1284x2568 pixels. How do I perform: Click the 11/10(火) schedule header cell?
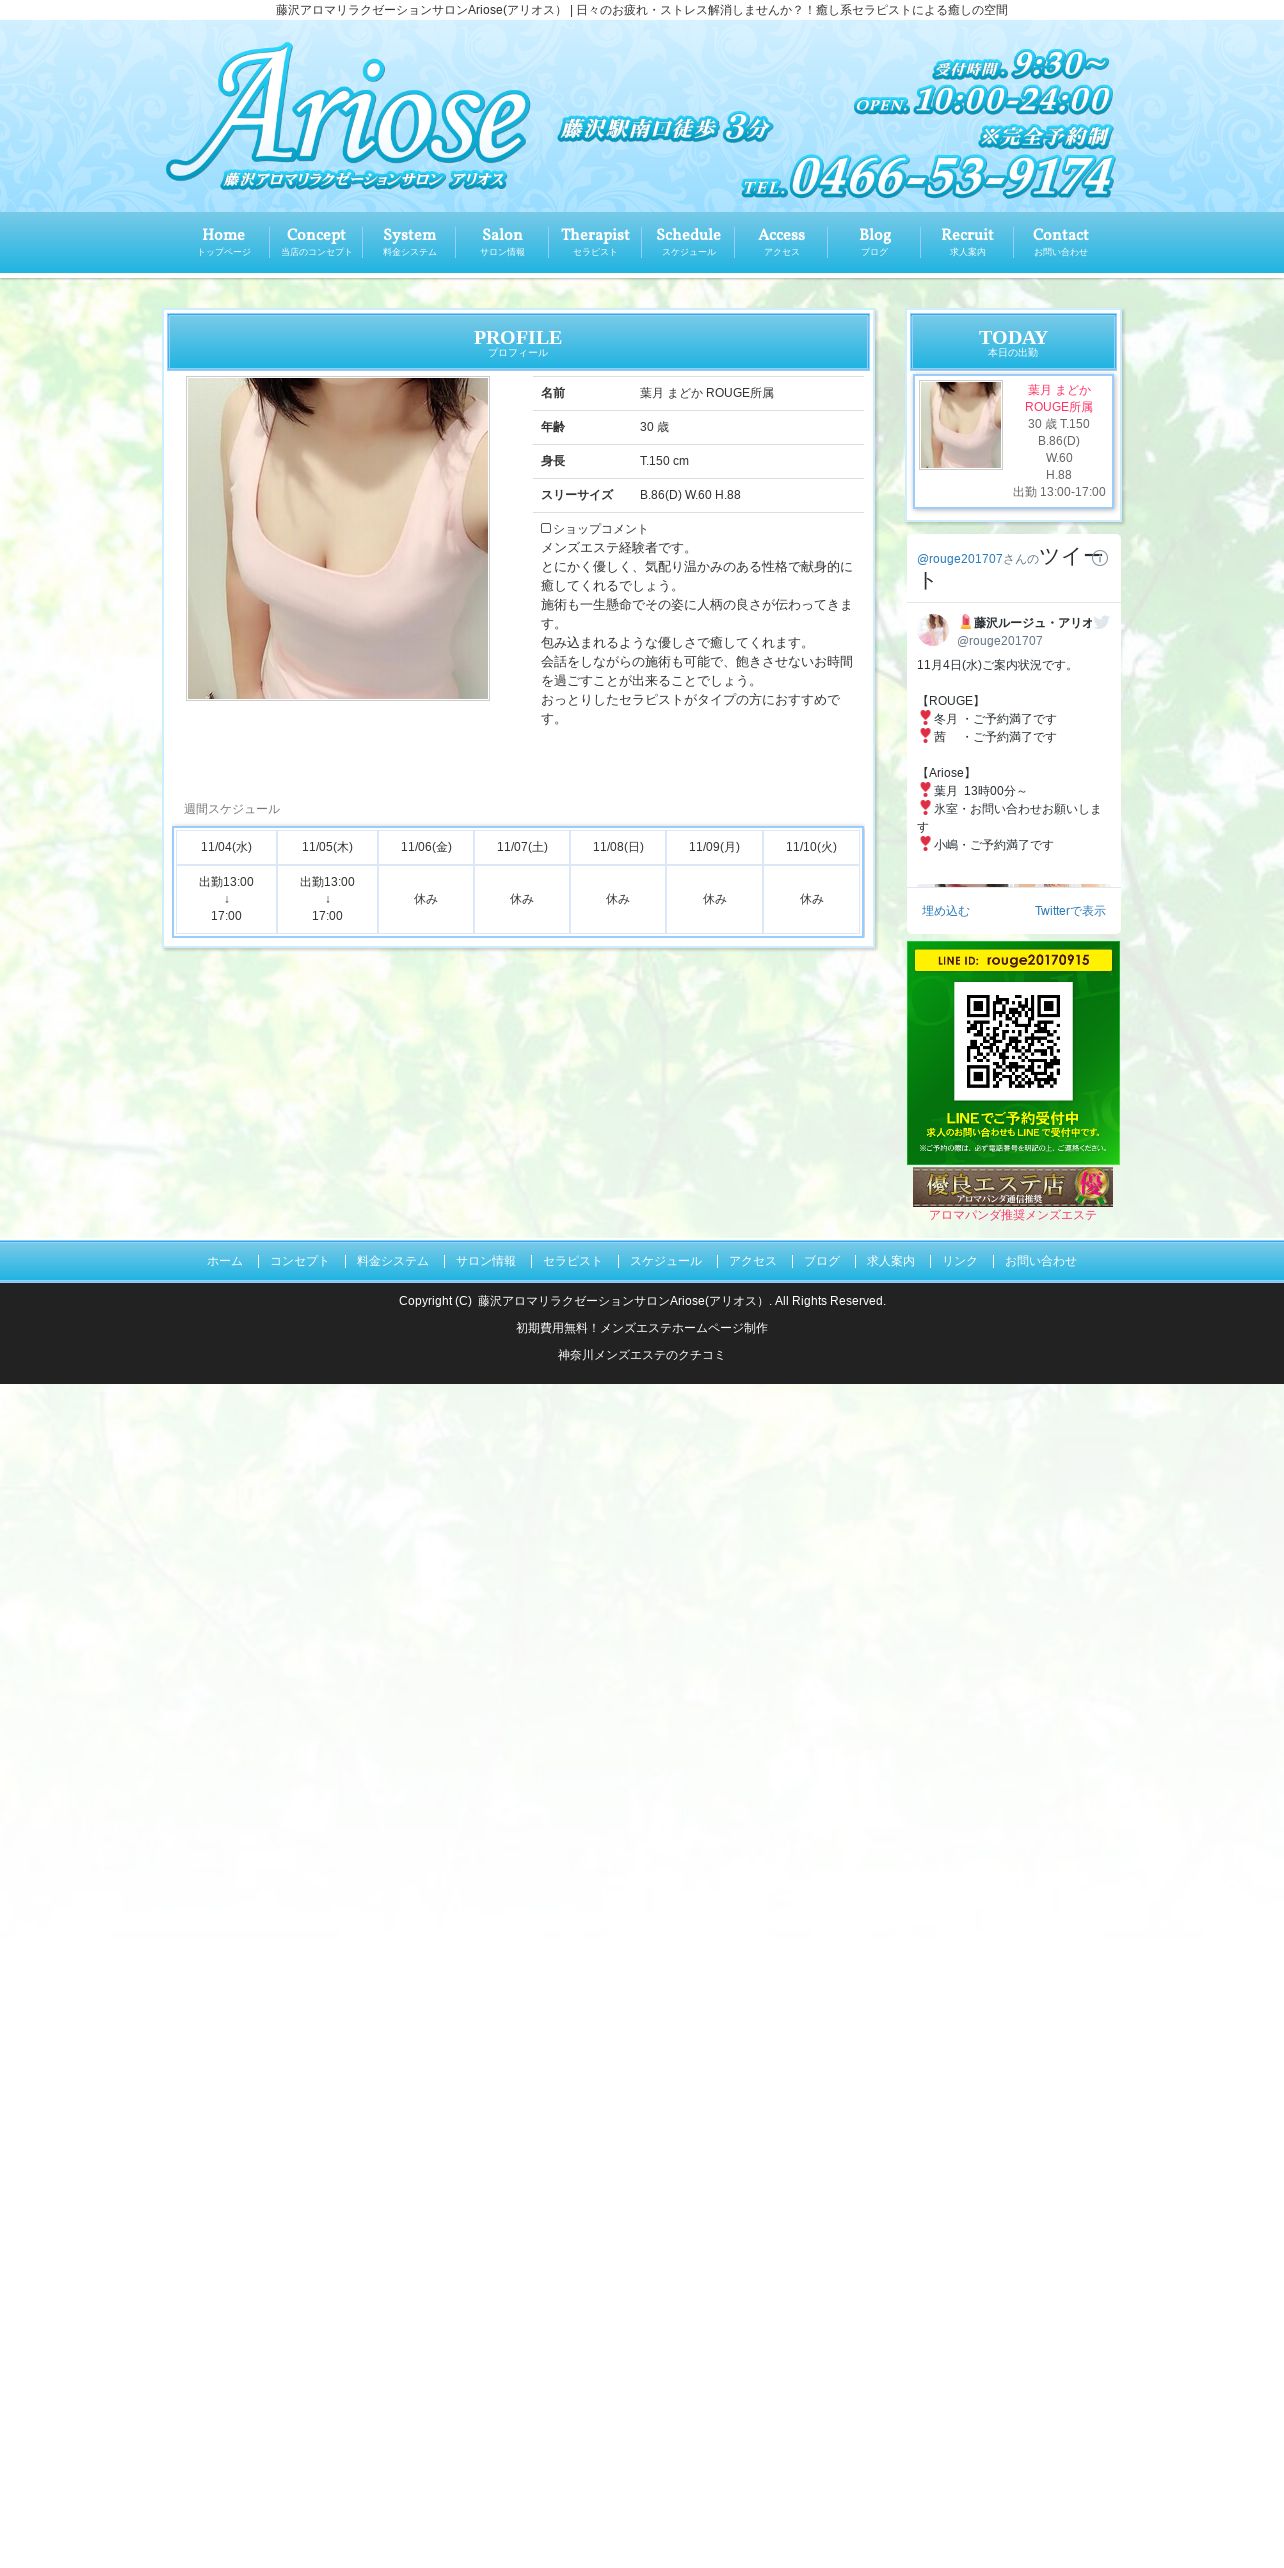(811, 847)
